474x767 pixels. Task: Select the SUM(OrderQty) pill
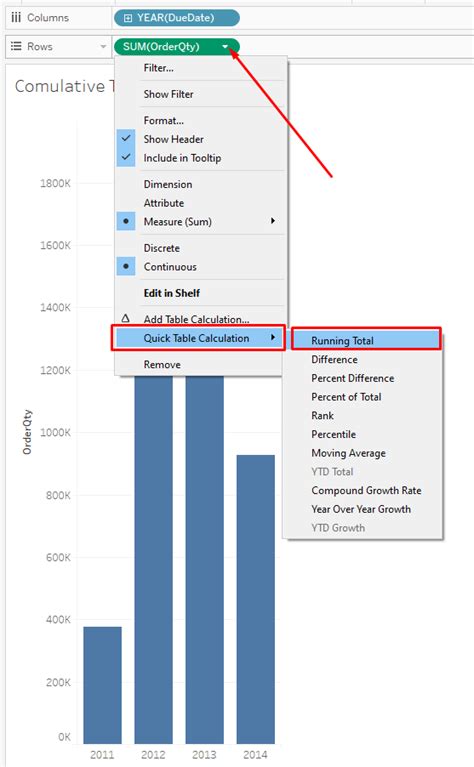pos(177,47)
